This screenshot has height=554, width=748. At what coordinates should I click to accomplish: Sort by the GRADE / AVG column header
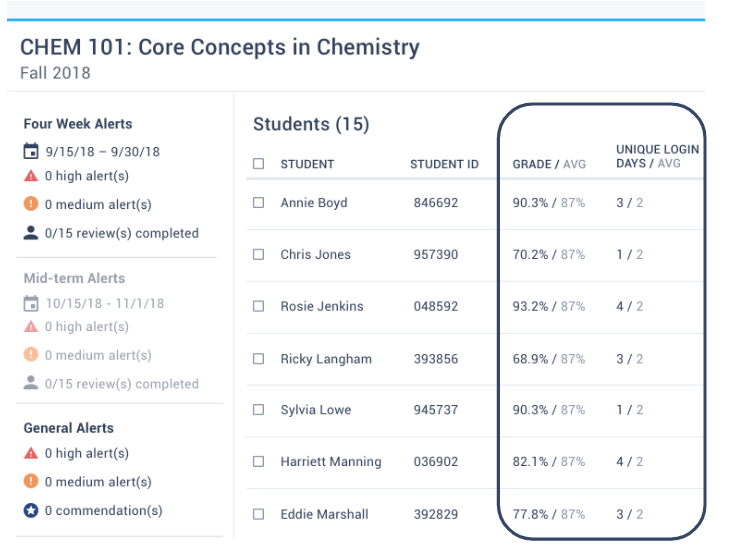click(x=549, y=164)
